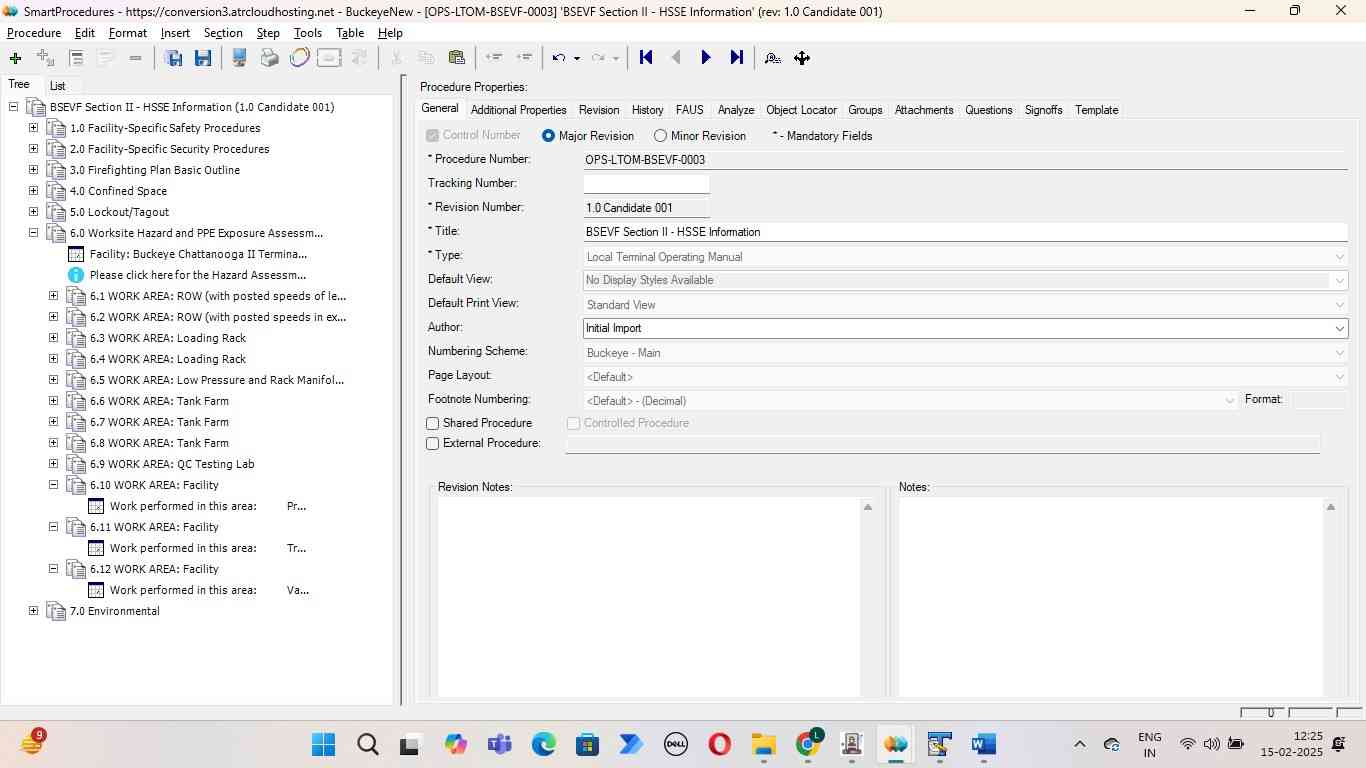Click the list lines icon beside add-substep
1366x768 pixels.
[x=76, y=58]
